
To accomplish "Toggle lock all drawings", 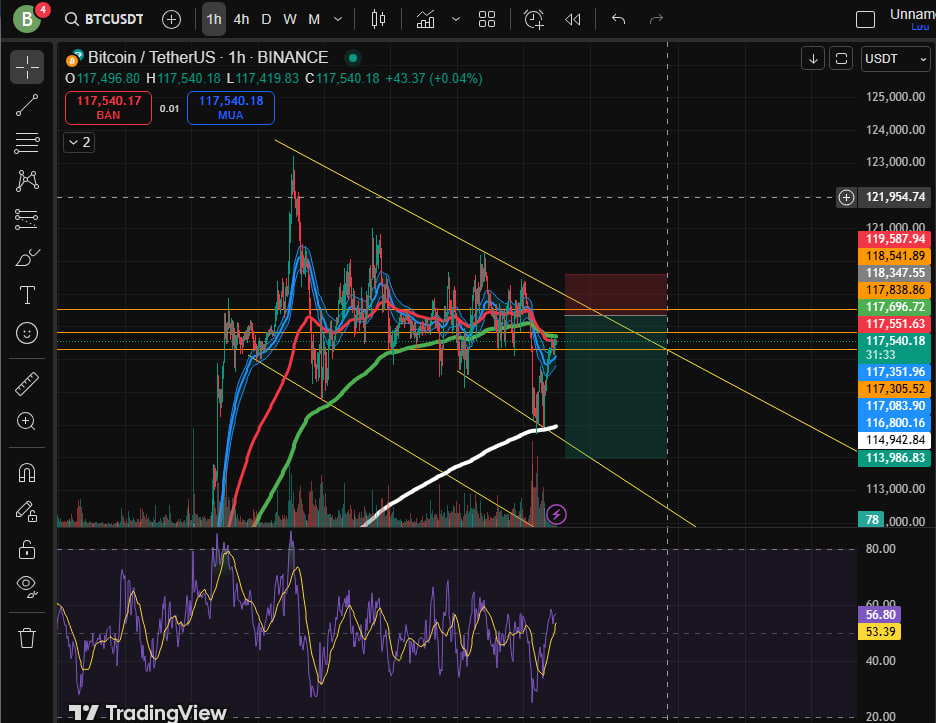I will pos(27,549).
